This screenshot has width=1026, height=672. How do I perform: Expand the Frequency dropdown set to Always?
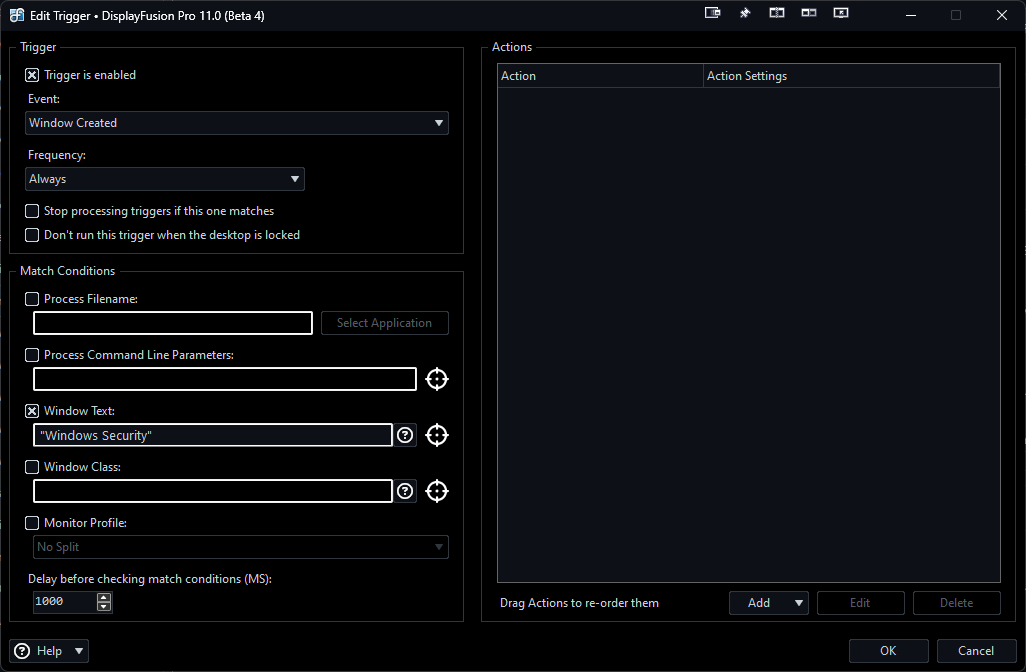[x=165, y=179]
